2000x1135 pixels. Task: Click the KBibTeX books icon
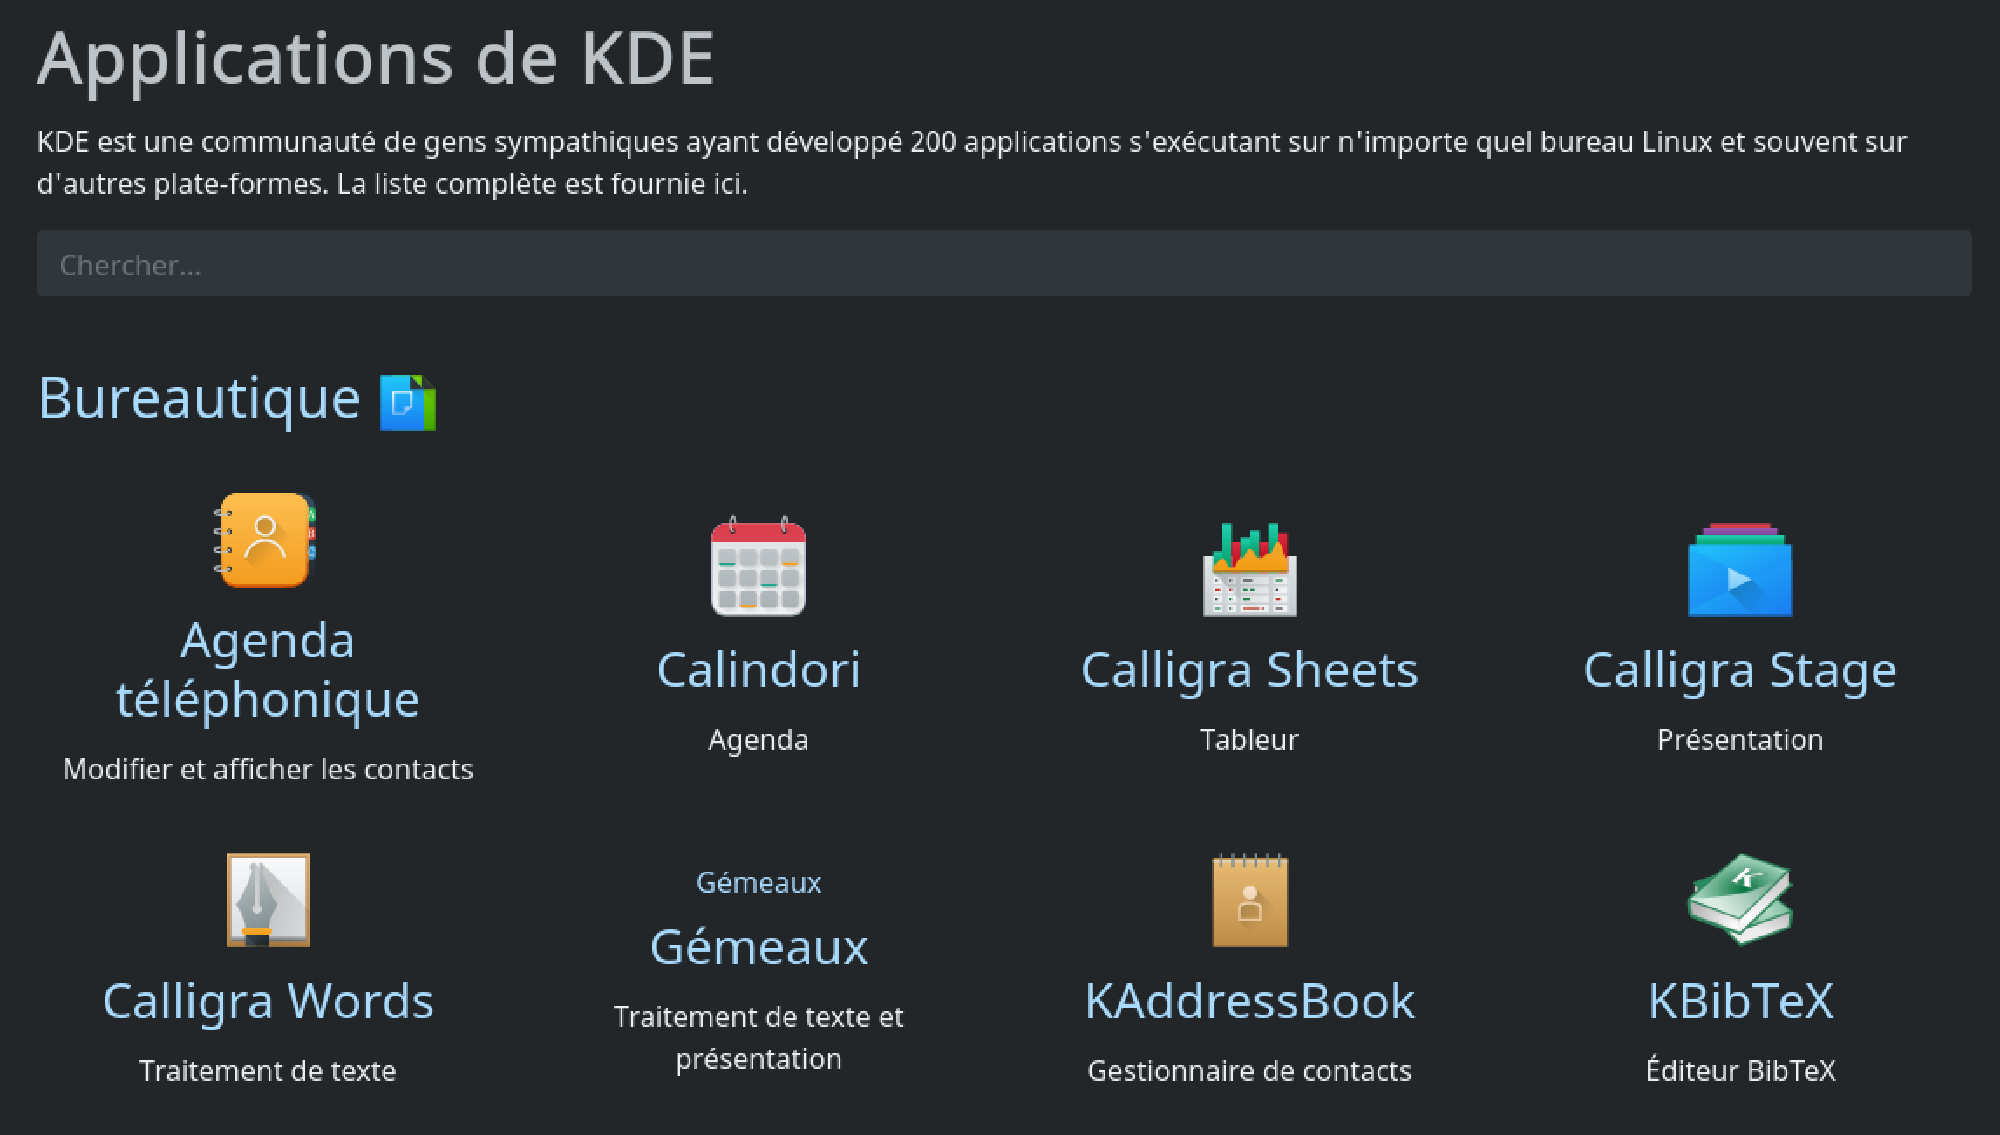[x=1740, y=900]
